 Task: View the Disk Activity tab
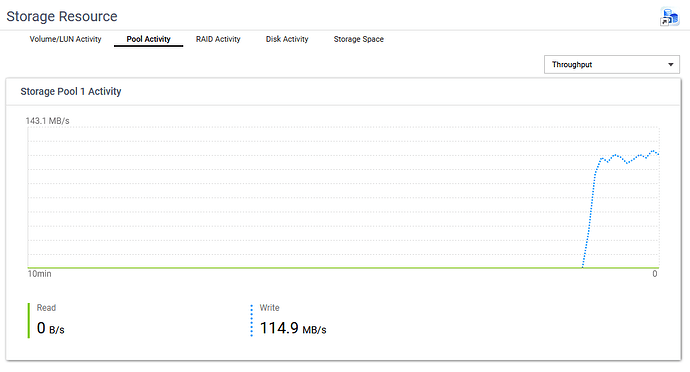pyautogui.click(x=287, y=39)
